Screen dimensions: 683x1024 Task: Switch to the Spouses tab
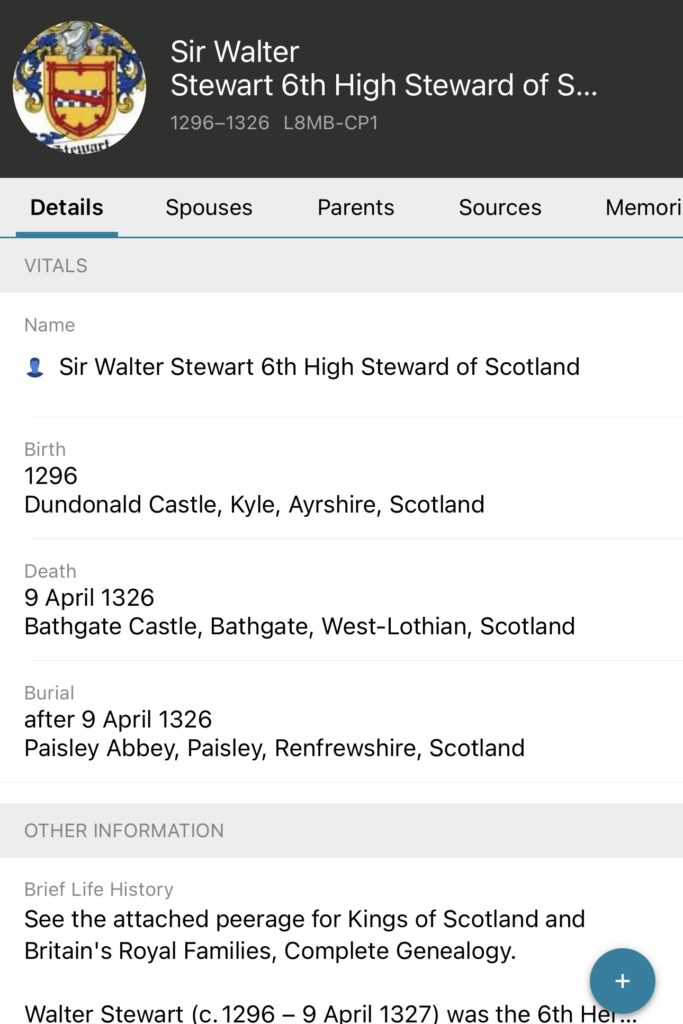[209, 208]
